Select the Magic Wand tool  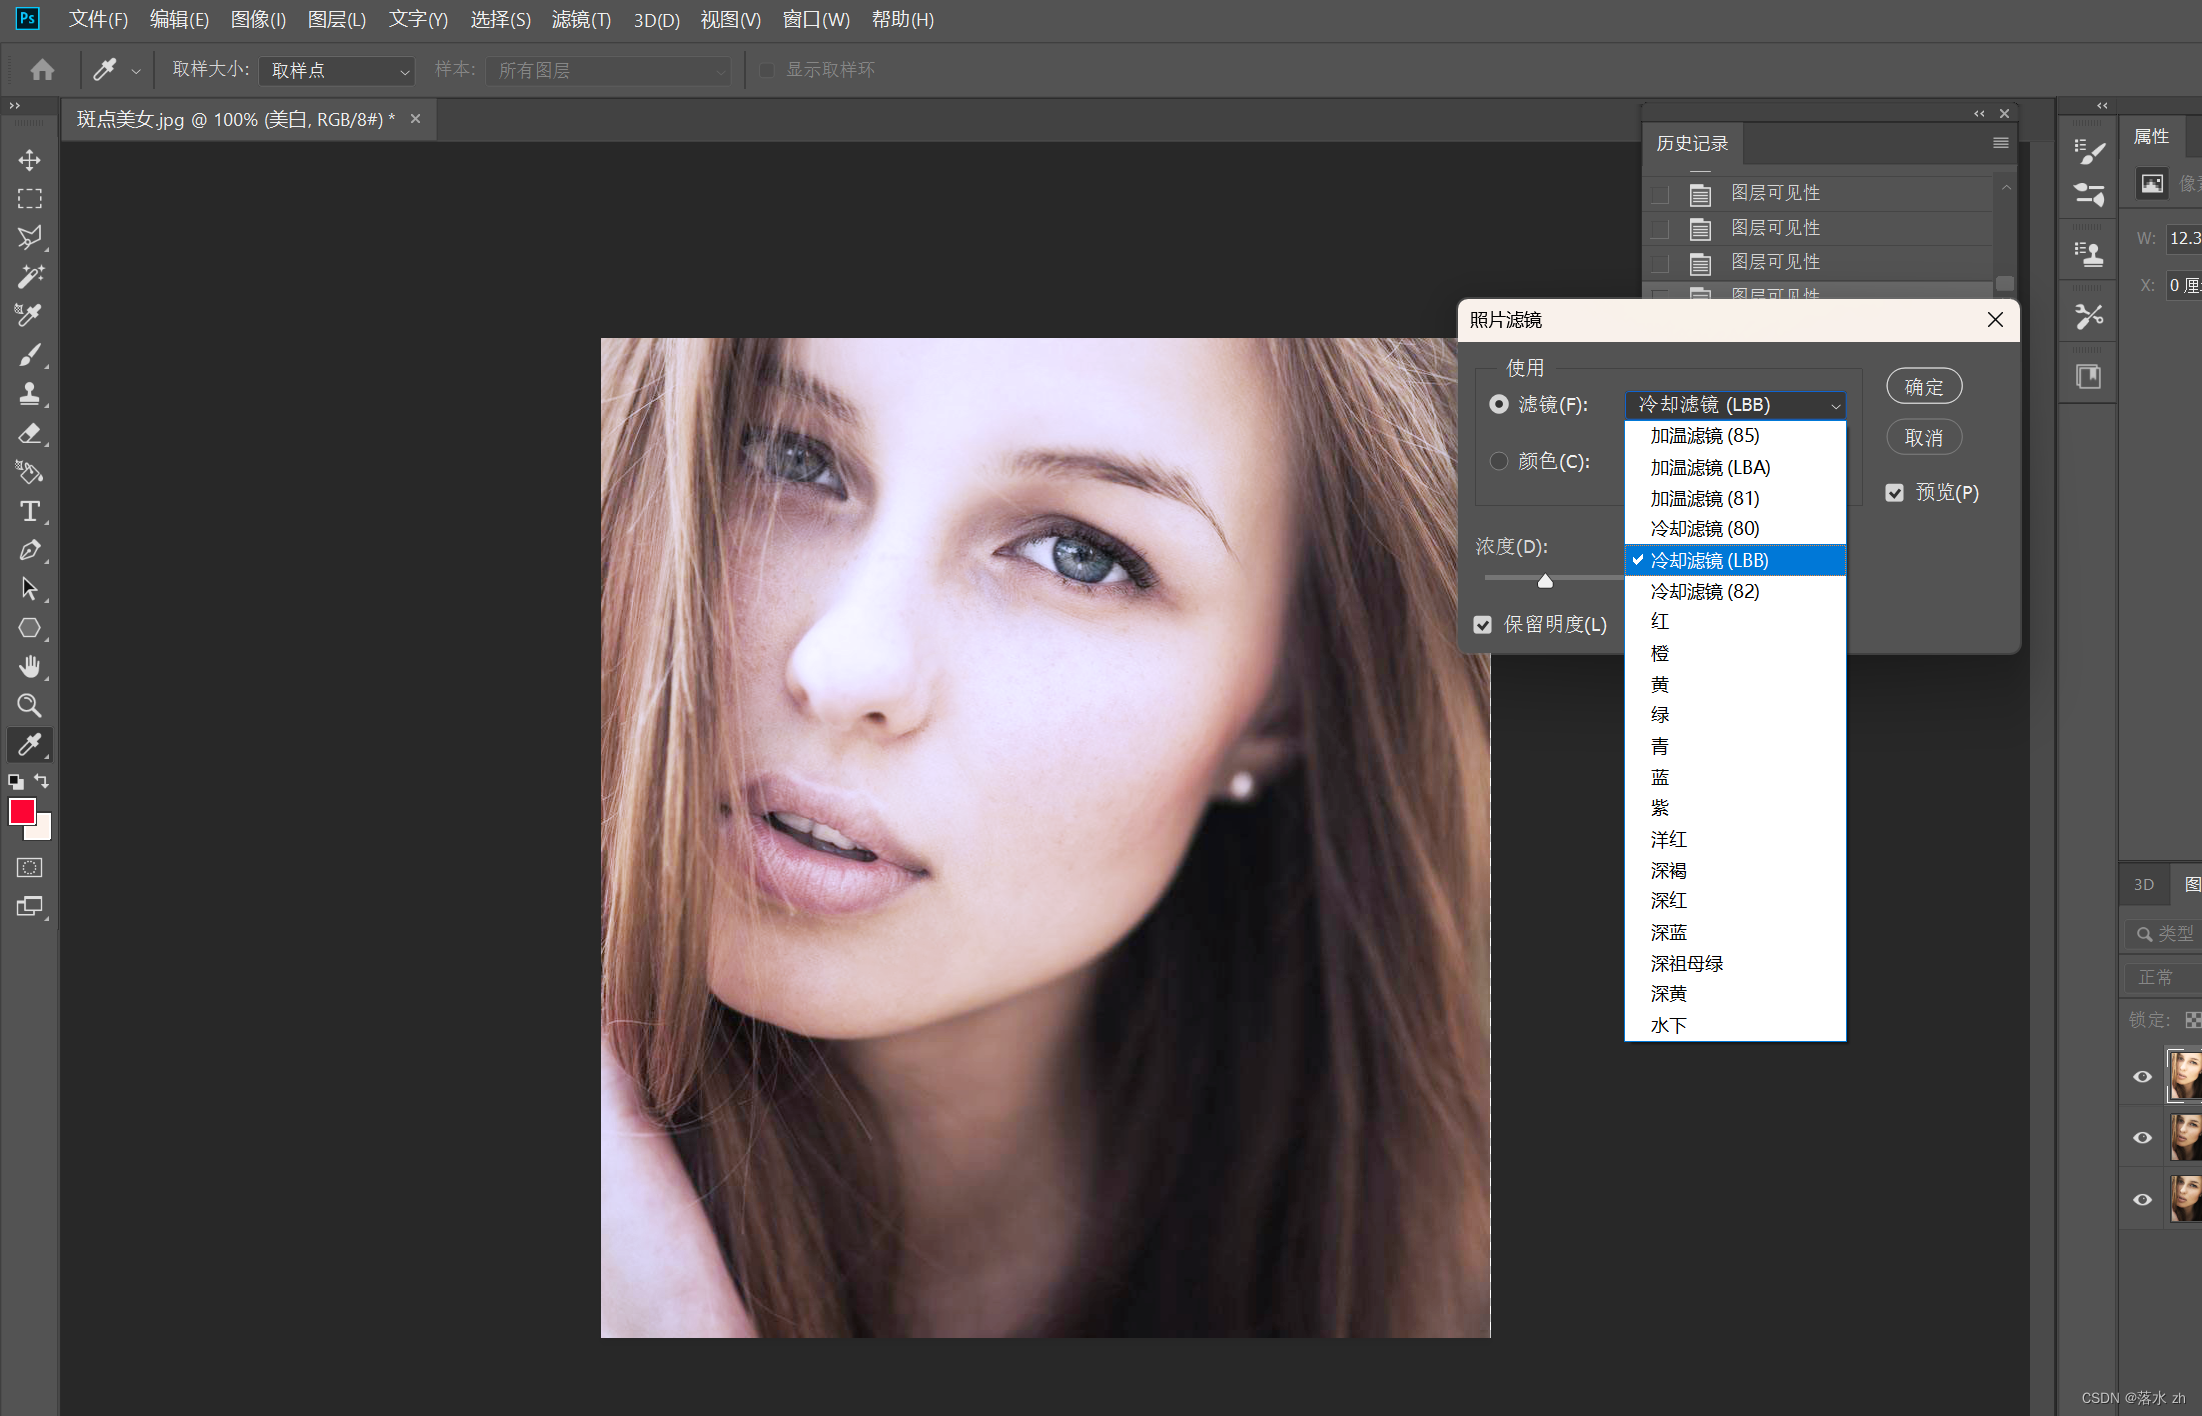[29, 276]
